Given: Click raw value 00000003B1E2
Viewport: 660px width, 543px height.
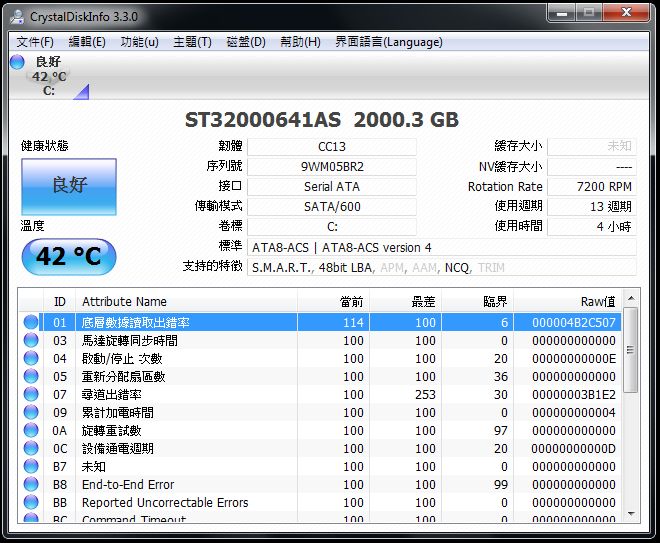Looking at the screenshot, I should (574, 395).
